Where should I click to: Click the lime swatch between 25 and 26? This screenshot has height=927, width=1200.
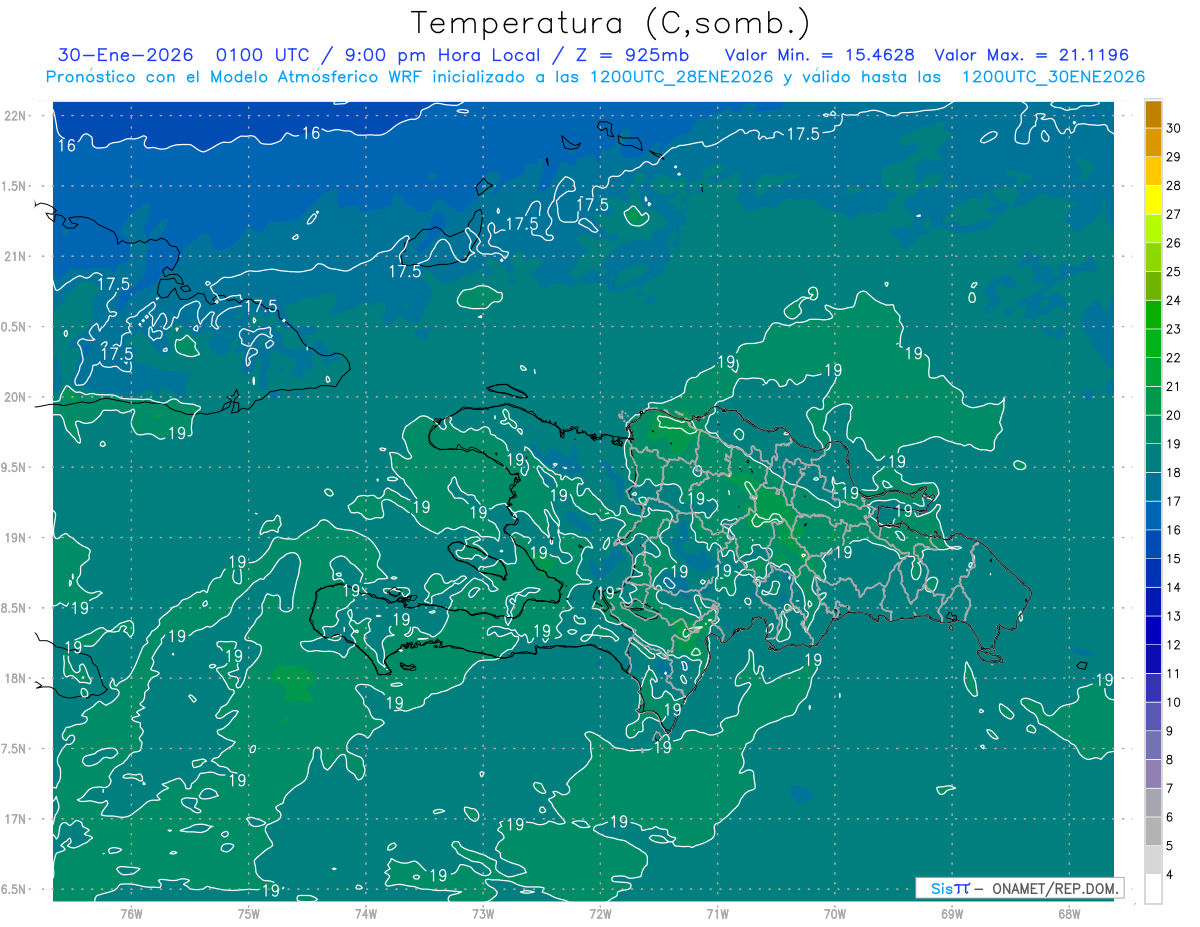click(1153, 258)
